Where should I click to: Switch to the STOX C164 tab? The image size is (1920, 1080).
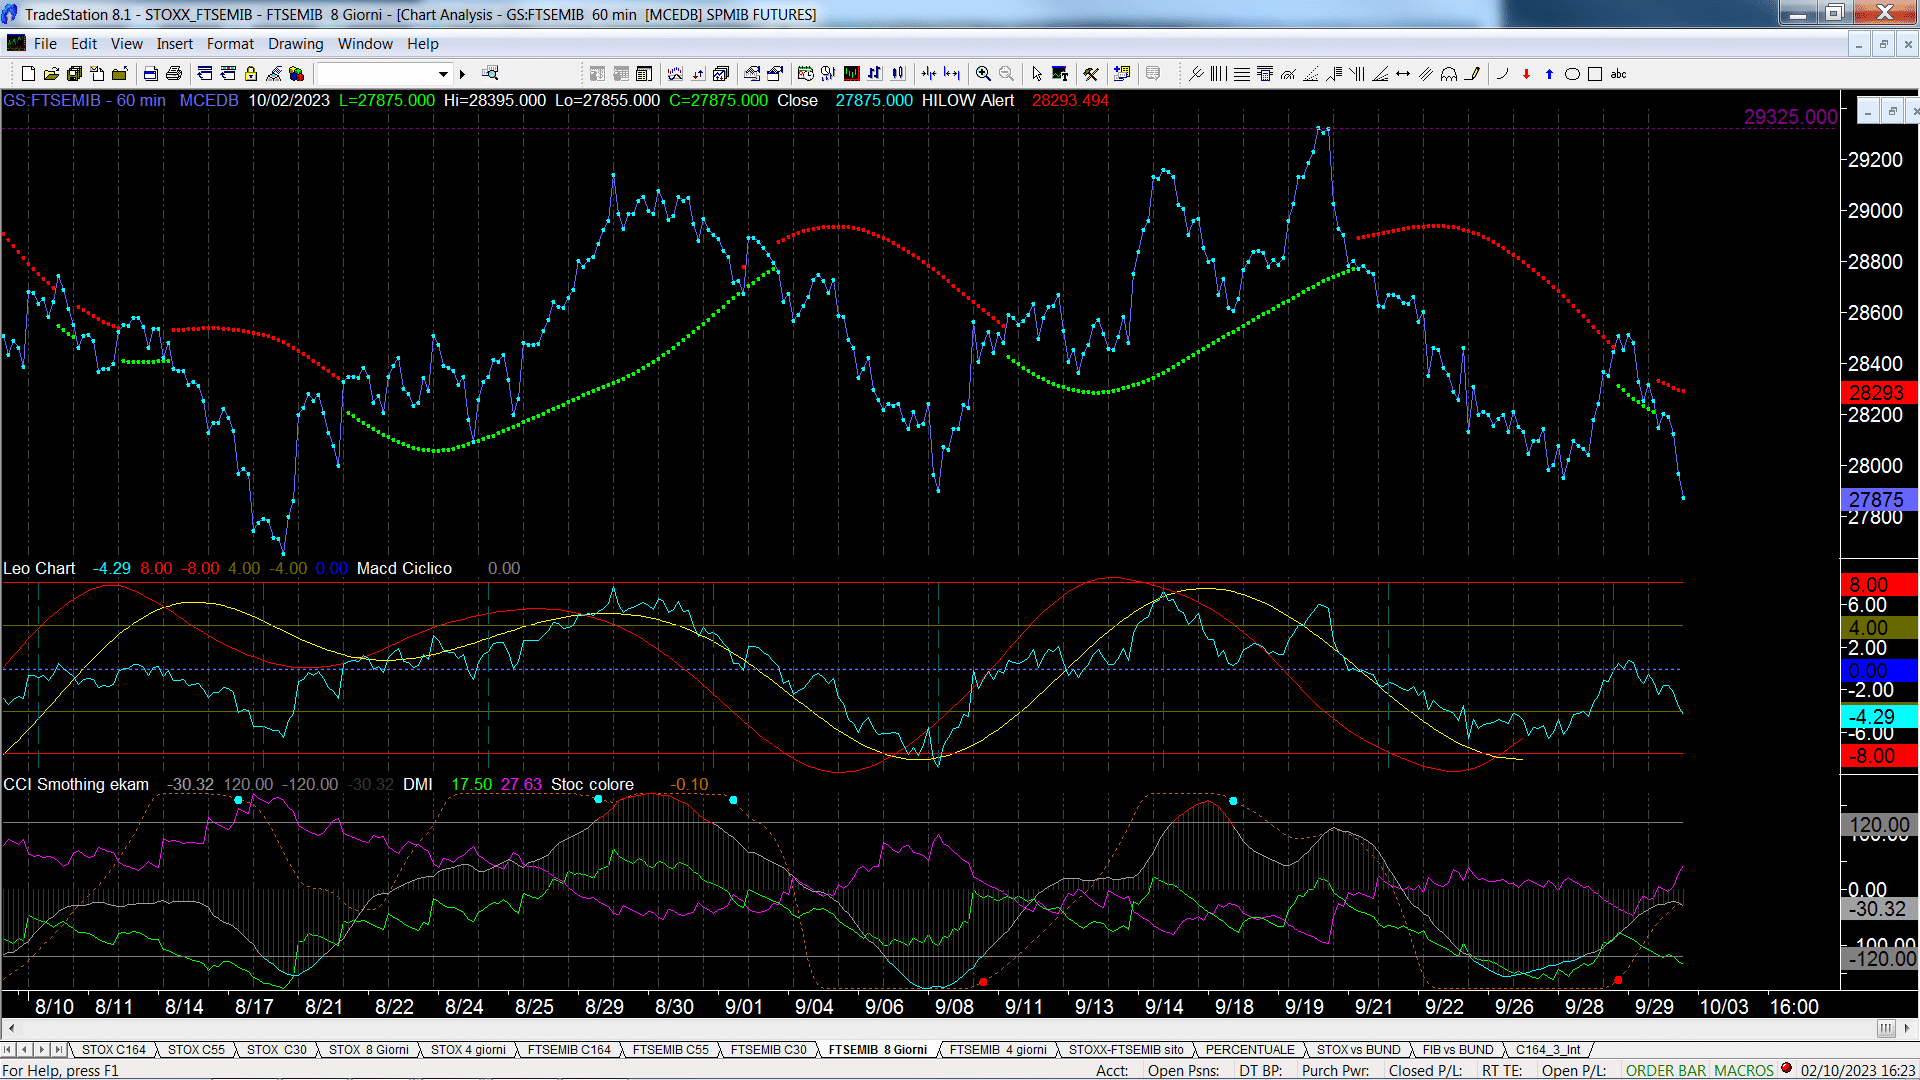(113, 1050)
